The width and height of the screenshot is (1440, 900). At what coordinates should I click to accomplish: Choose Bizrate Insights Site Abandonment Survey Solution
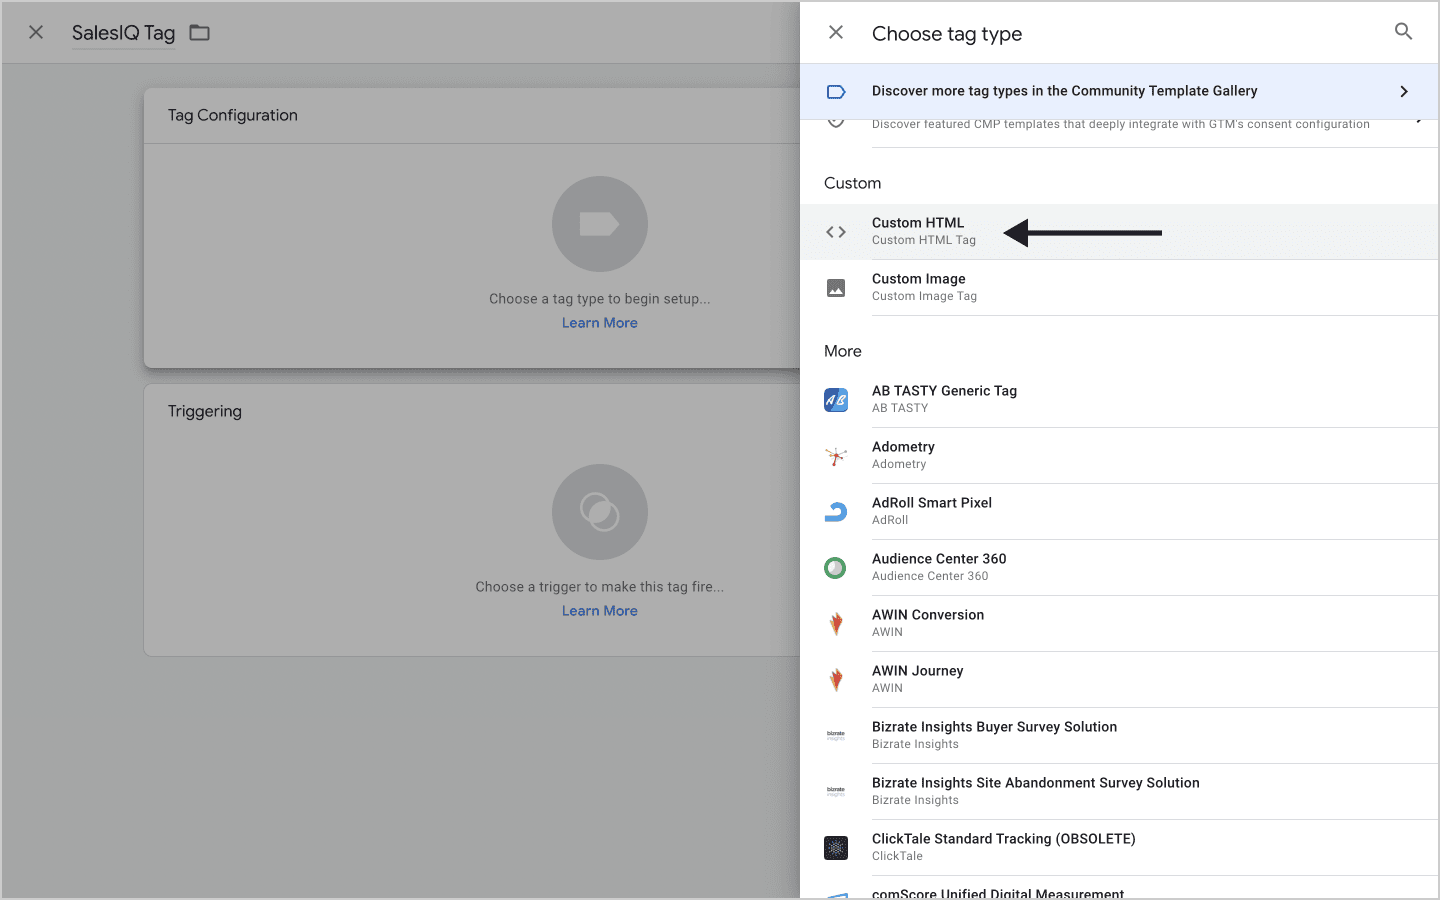pyautogui.click(x=1120, y=792)
